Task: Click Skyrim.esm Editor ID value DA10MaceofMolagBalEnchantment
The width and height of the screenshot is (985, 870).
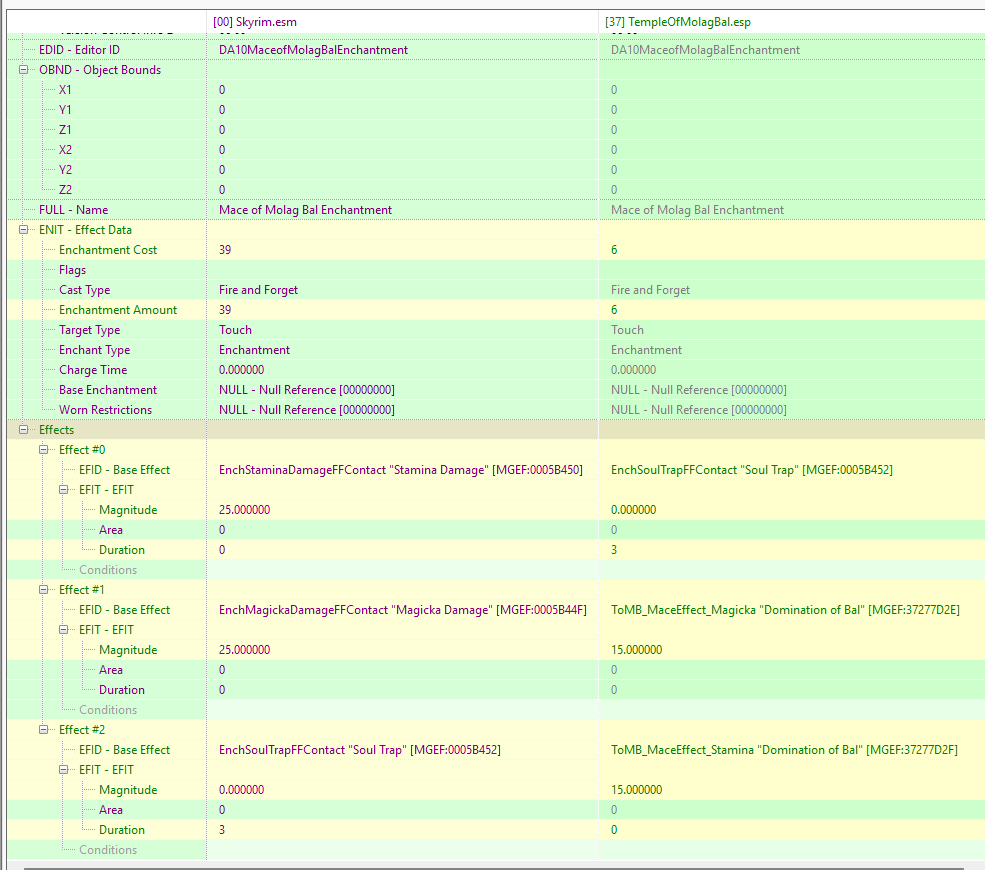Action: click(313, 50)
